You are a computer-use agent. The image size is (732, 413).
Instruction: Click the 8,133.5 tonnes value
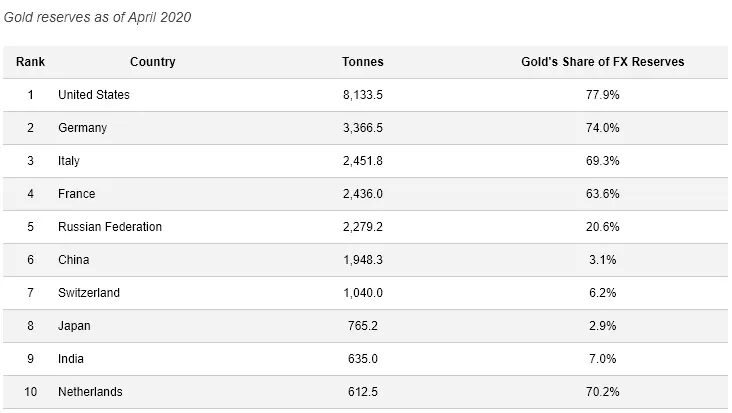[x=362, y=95]
